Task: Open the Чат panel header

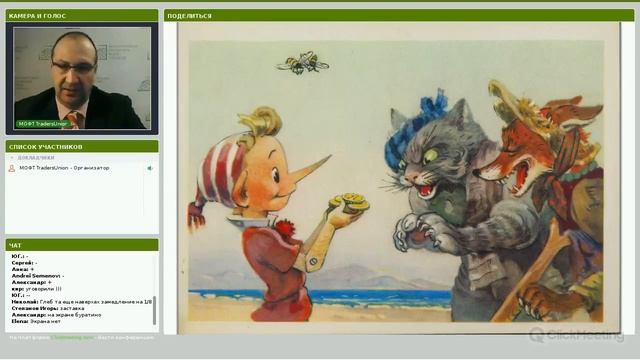Action: tap(82, 245)
